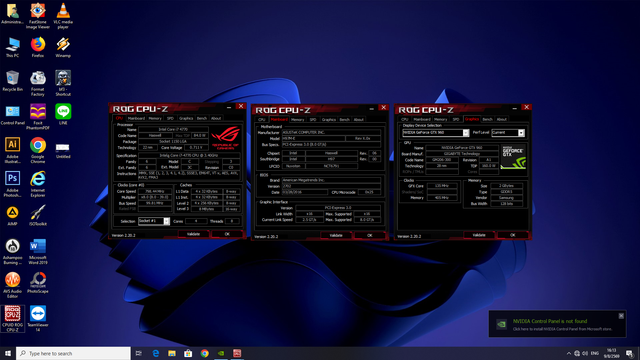Open Task View on the taskbar
This screenshot has height=360, width=640.
pos(139,353)
